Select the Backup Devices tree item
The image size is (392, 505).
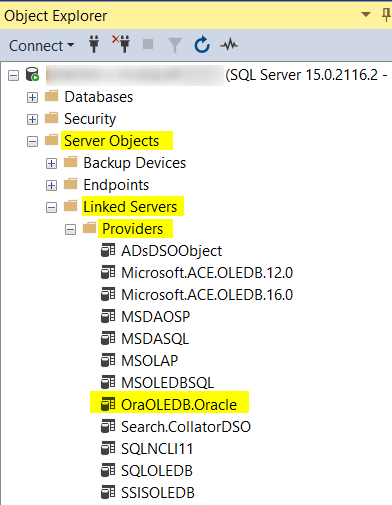tap(135, 163)
